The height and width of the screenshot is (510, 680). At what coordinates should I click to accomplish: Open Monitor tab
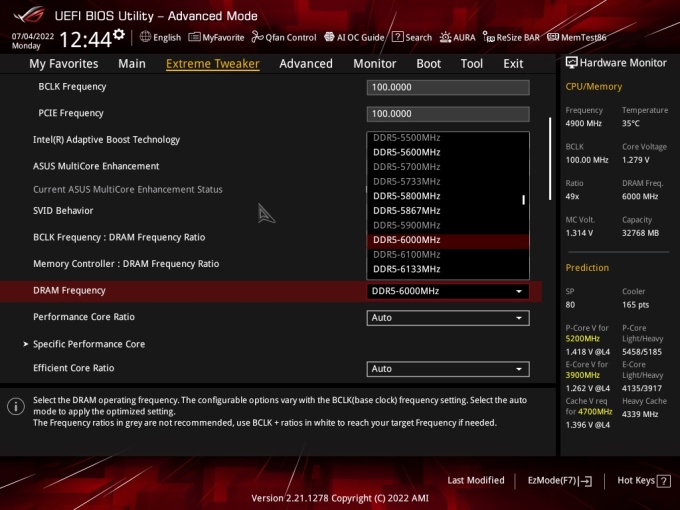375,64
